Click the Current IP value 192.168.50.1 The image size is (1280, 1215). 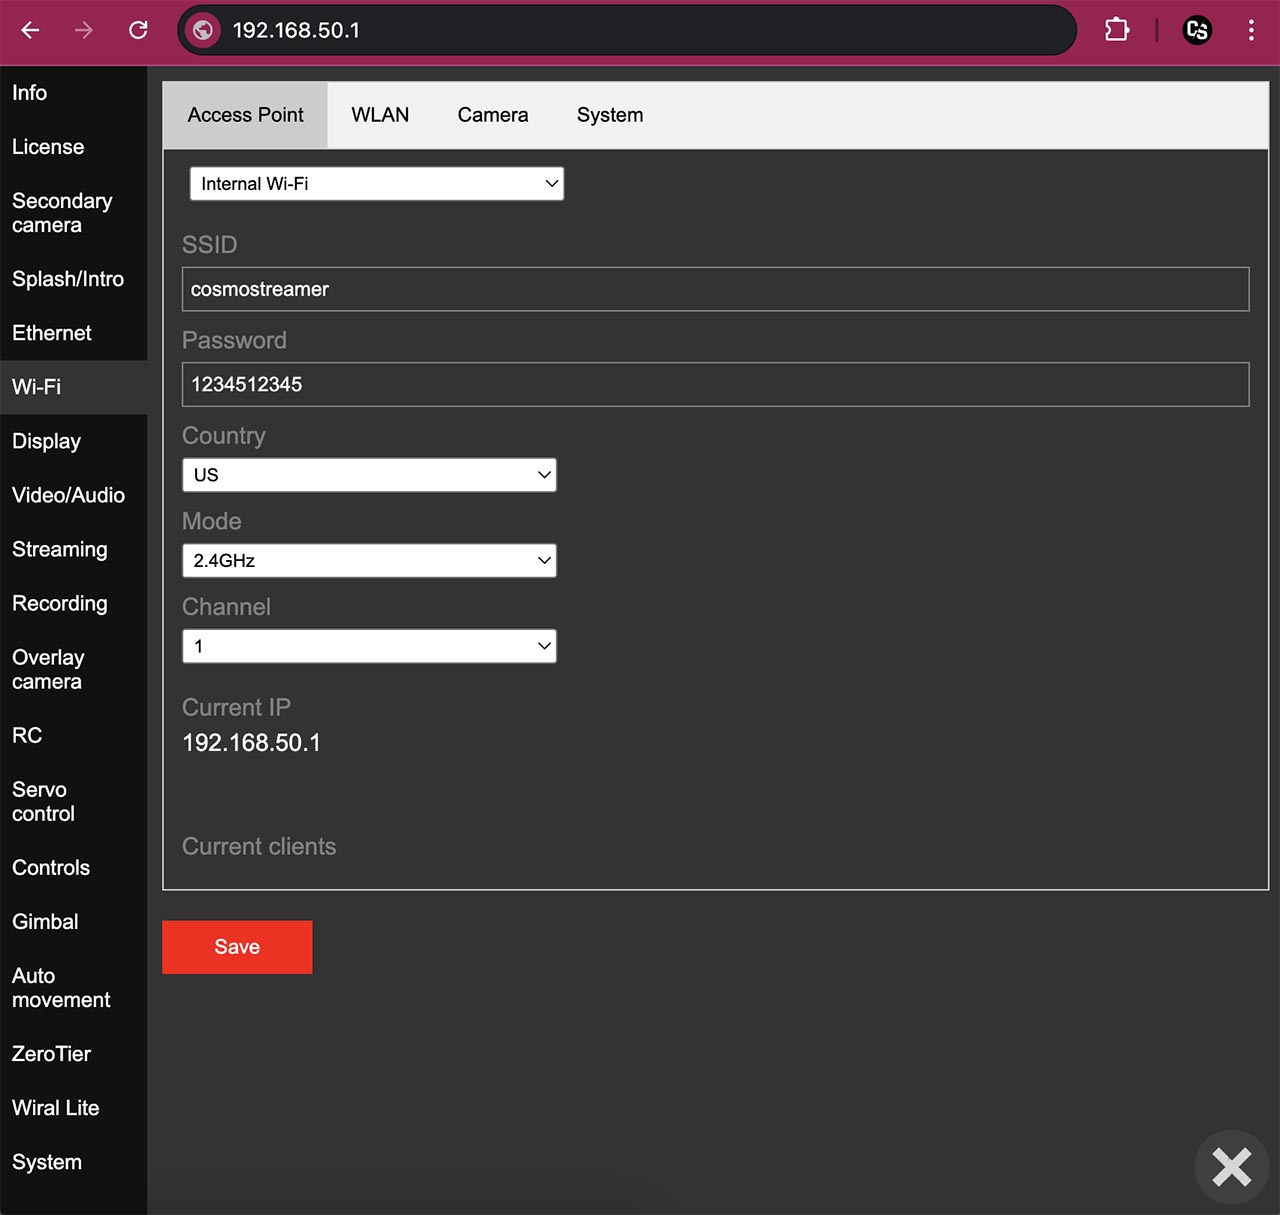(251, 742)
